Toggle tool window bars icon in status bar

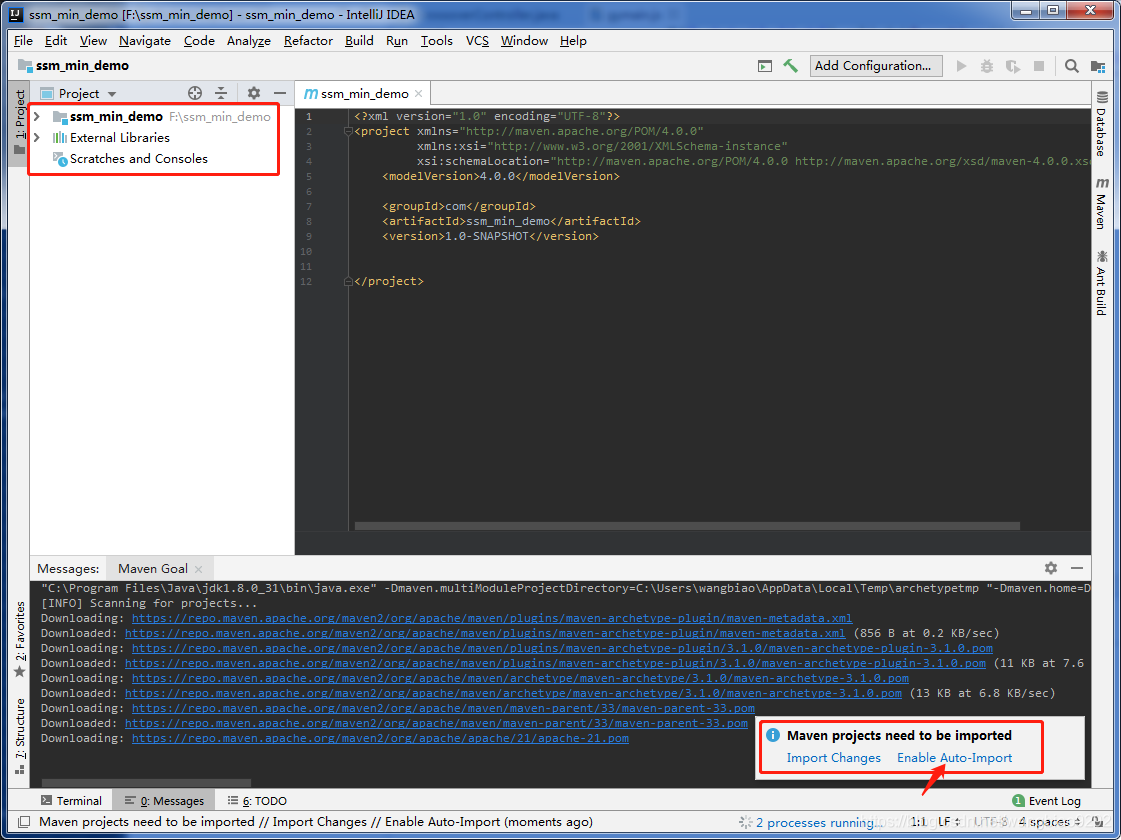click(24, 822)
